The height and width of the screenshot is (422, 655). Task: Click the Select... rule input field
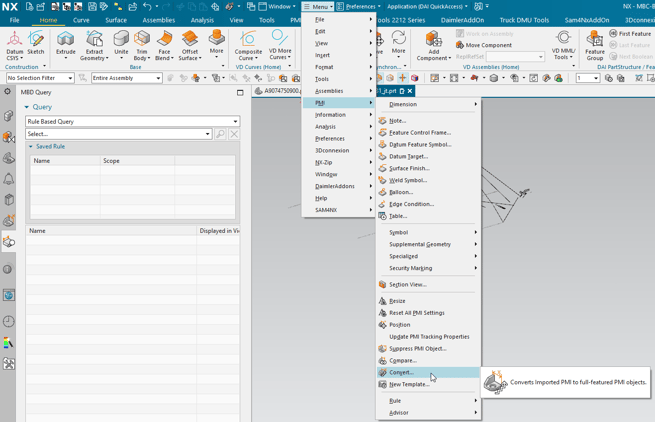[x=118, y=134]
